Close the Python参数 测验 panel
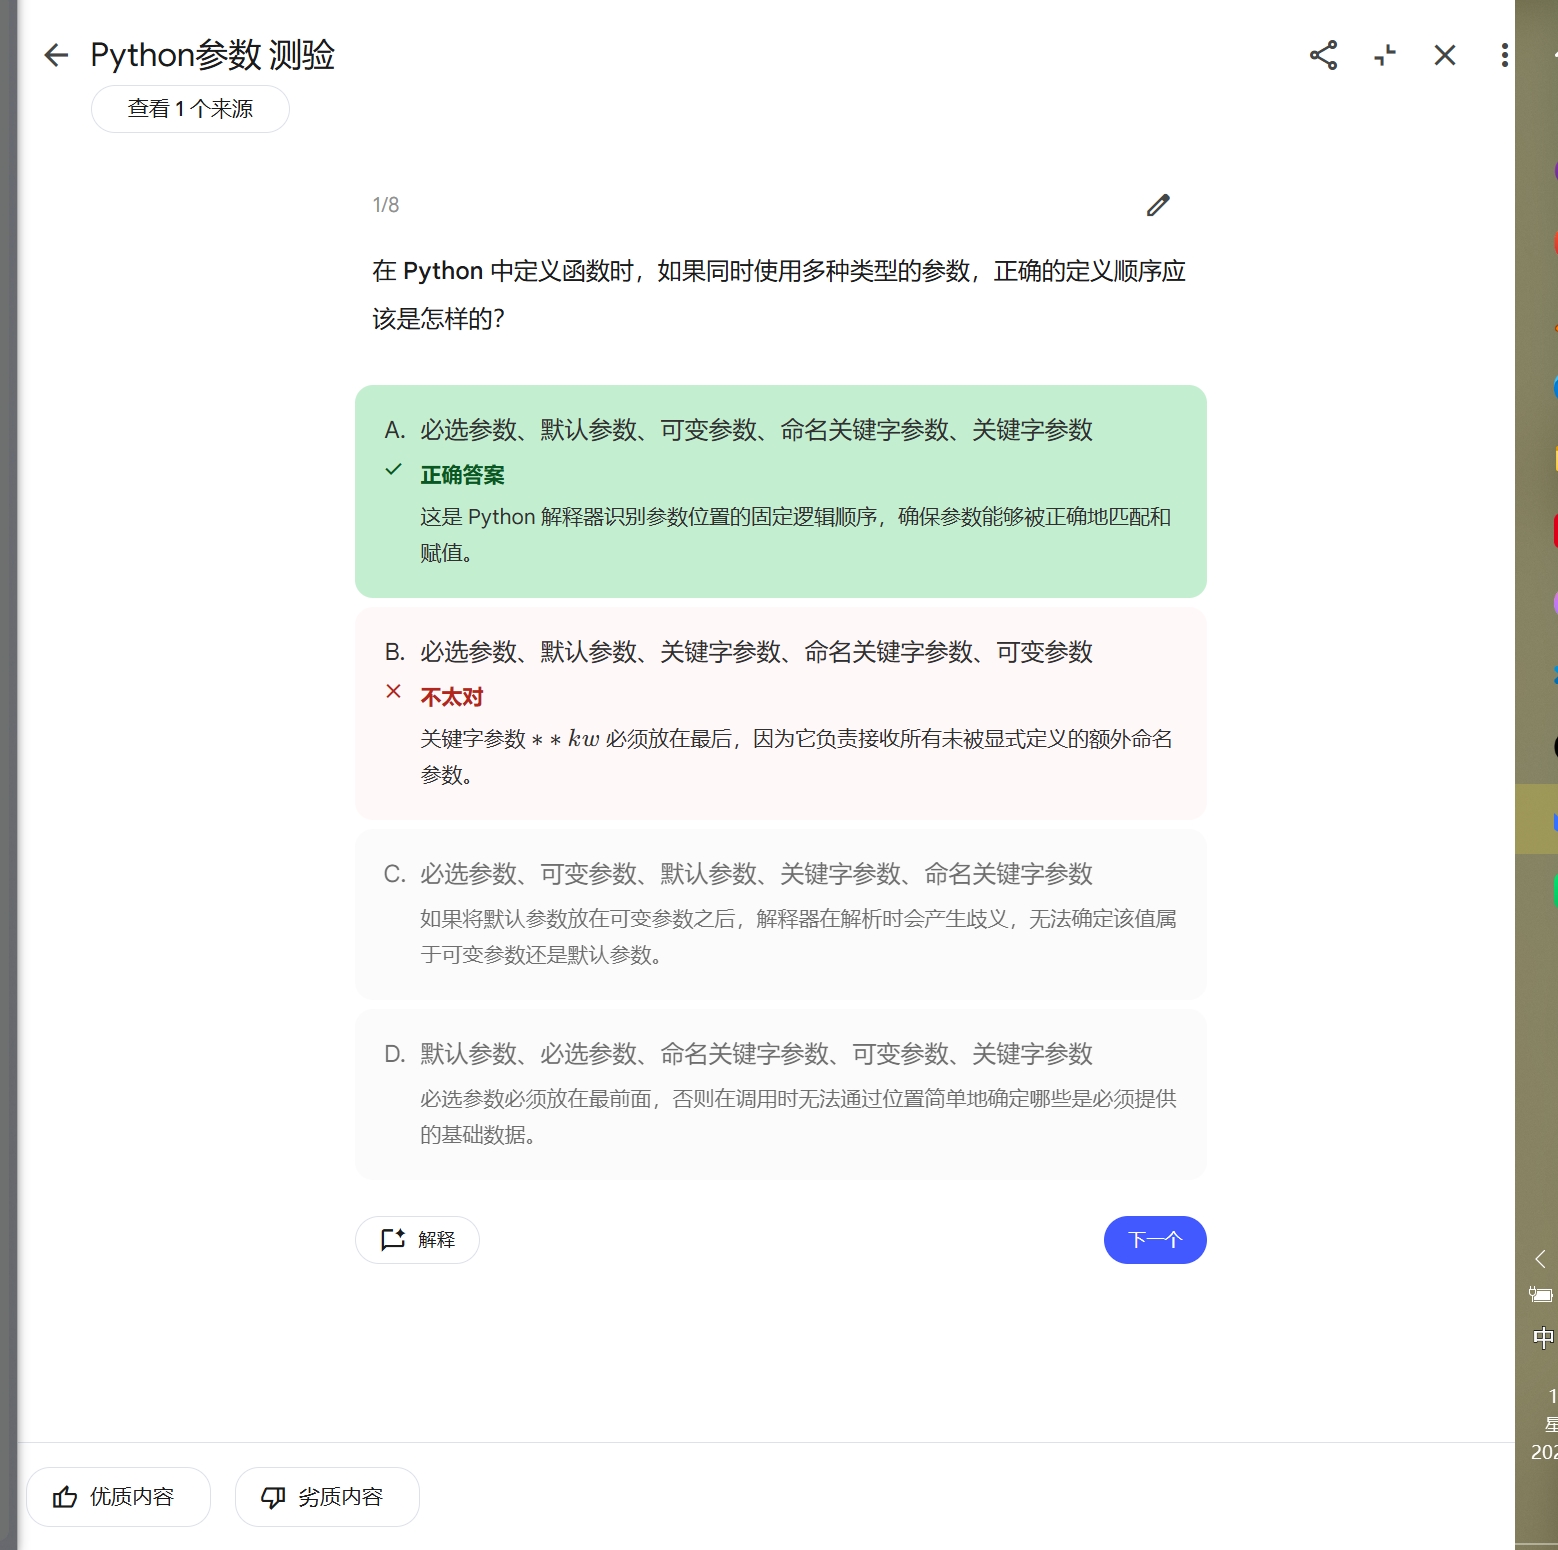The image size is (1558, 1550). pos(1445,55)
